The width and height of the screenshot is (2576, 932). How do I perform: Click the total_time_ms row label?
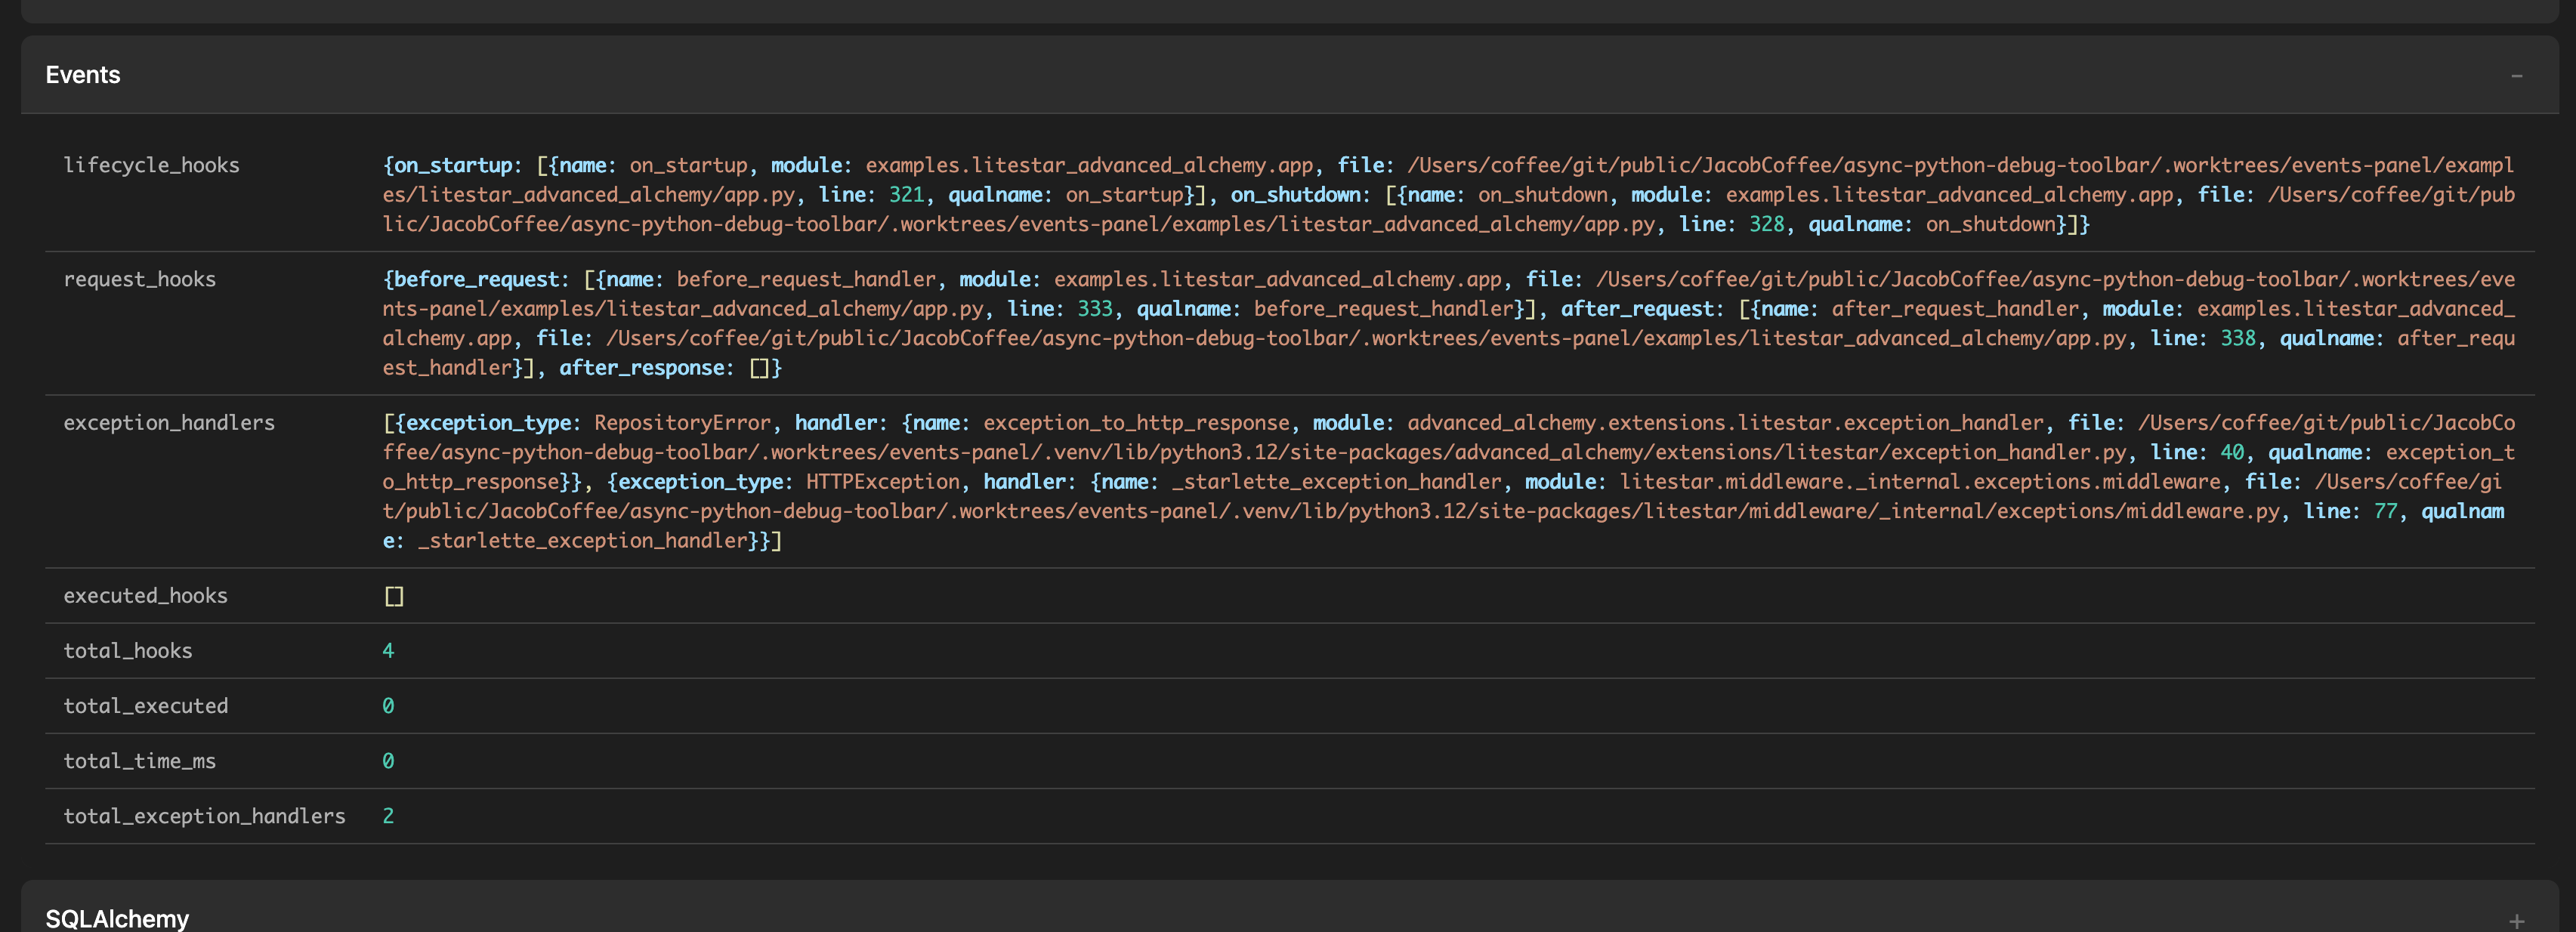tap(139, 761)
